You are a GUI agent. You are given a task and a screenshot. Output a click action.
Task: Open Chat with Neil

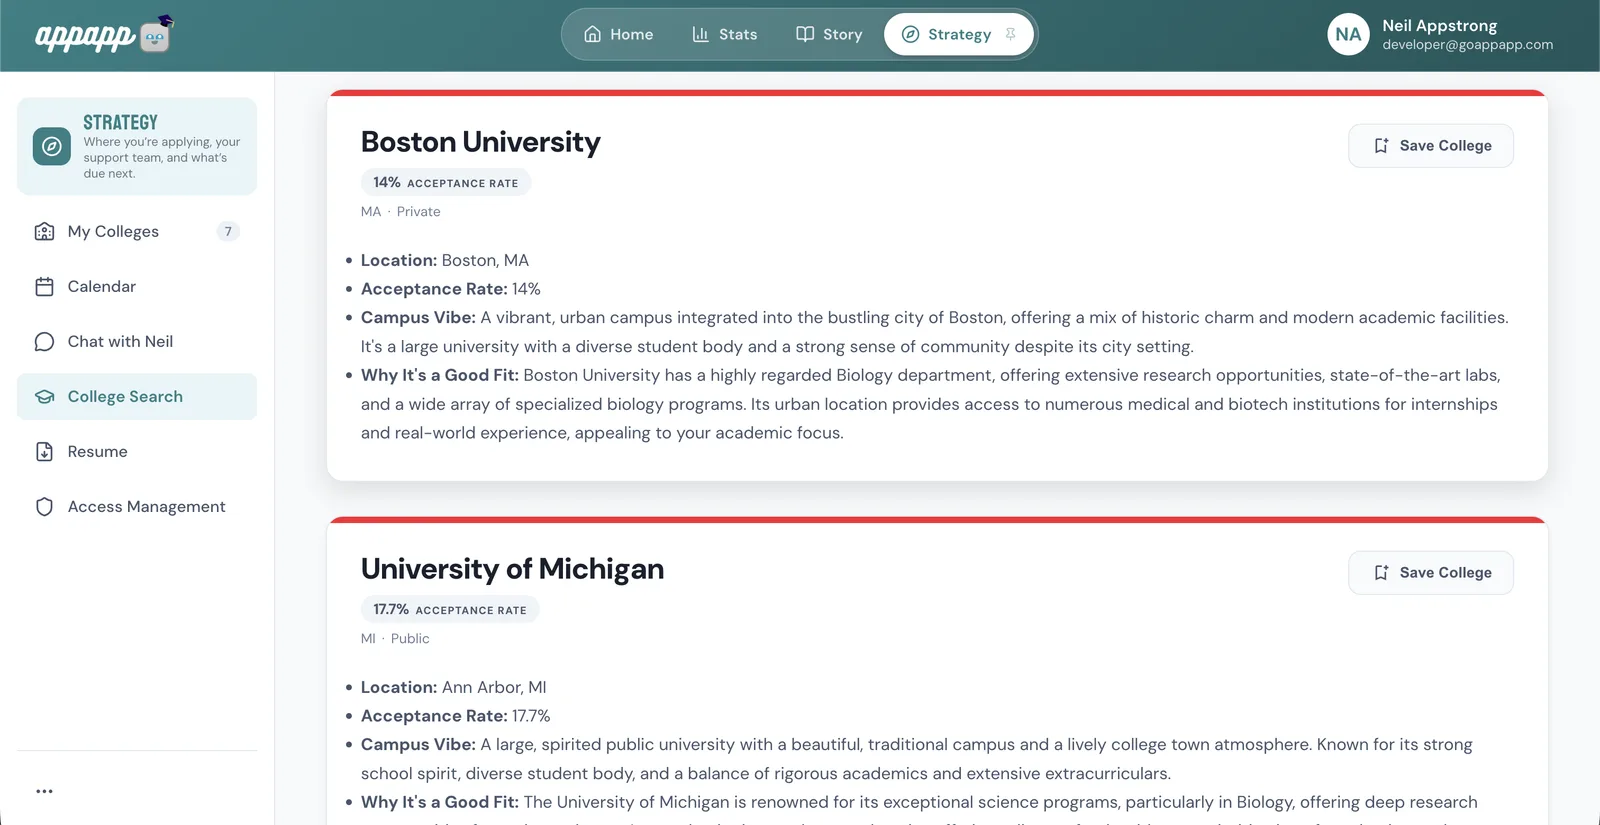[x=137, y=341]
